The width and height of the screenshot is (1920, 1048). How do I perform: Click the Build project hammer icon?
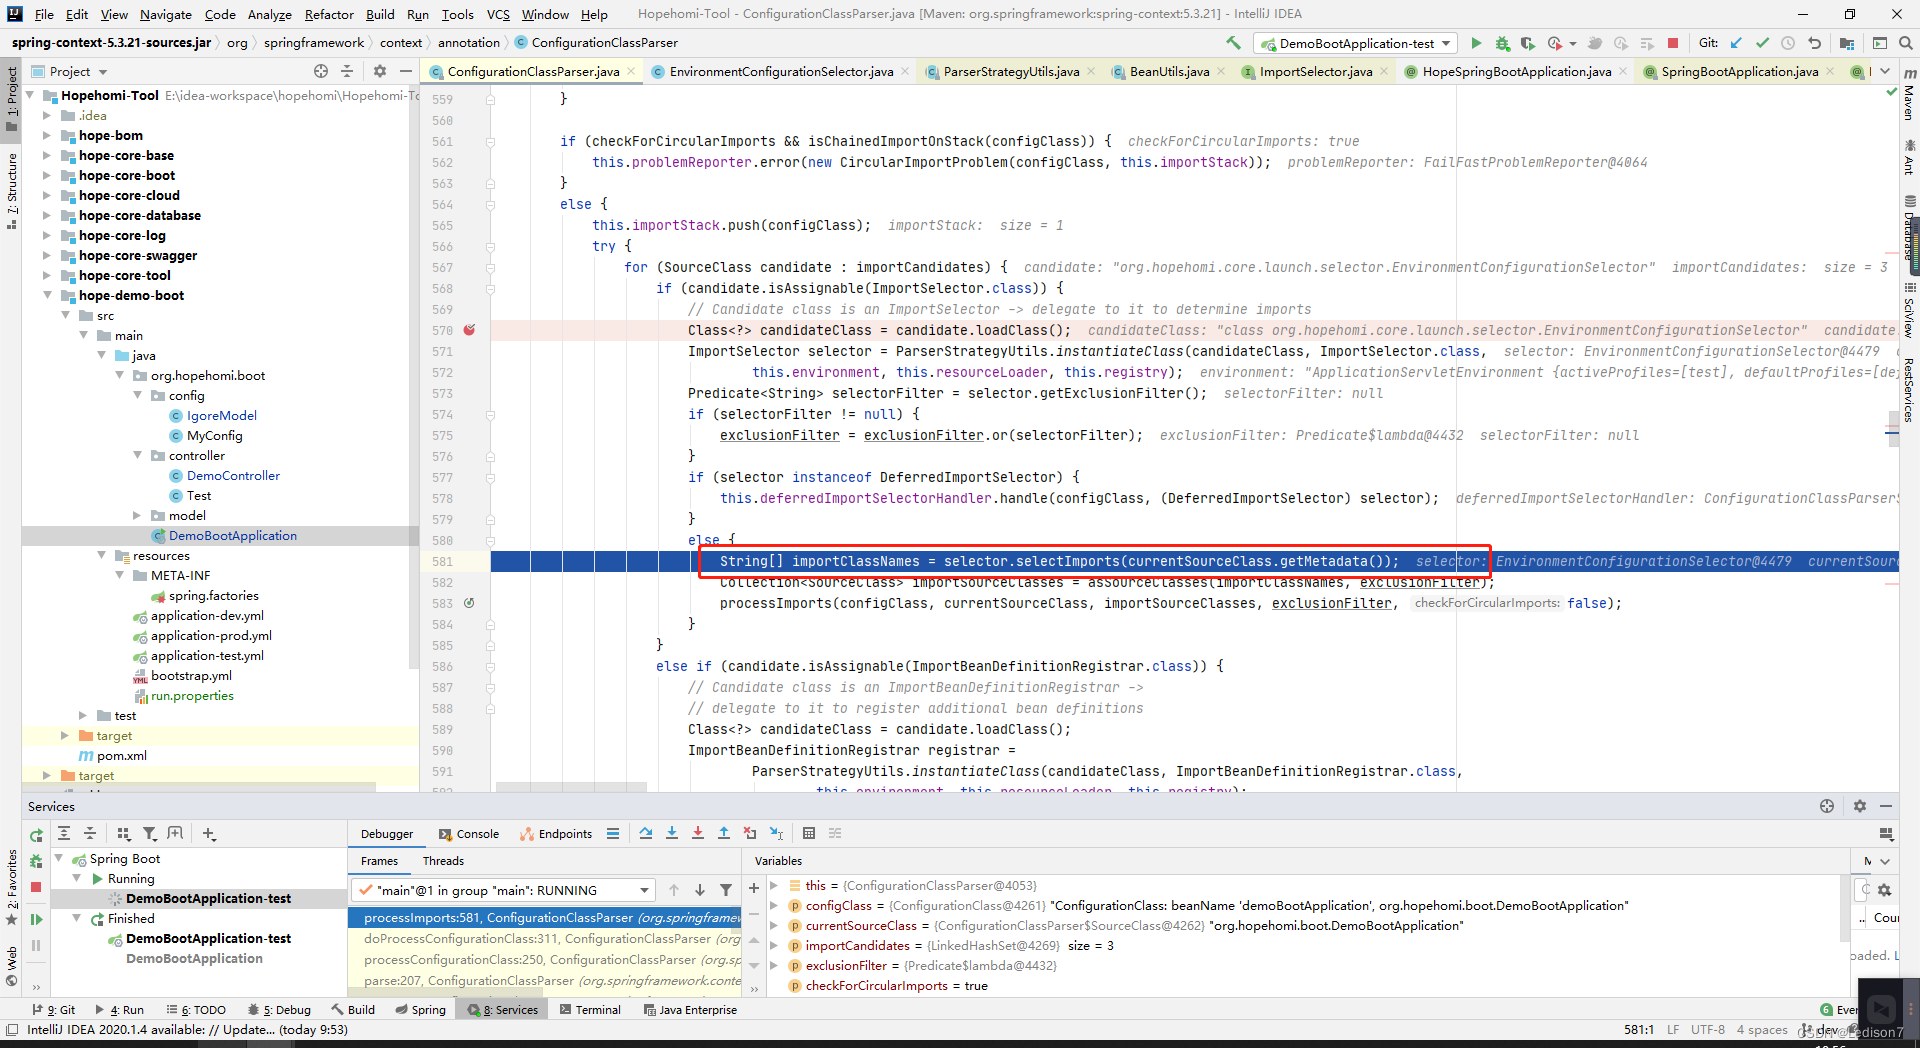(1233, 43)
